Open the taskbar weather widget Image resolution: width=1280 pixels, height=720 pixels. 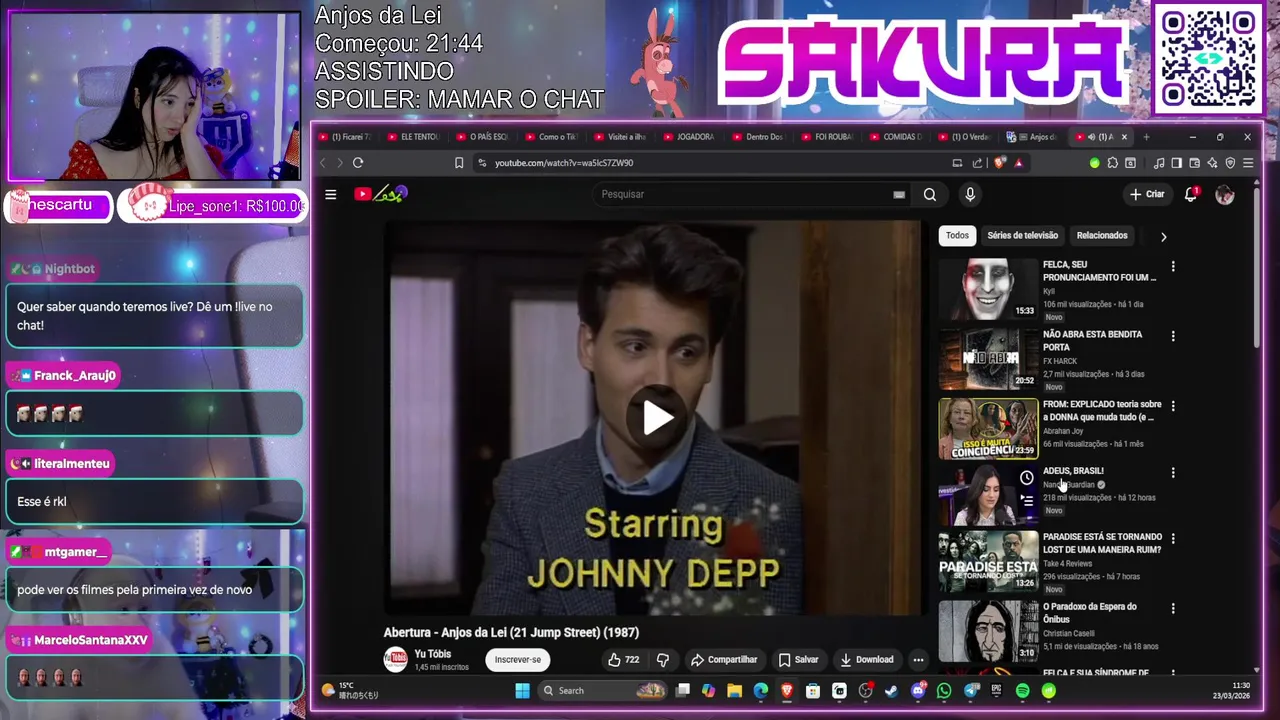(x=350, y=690)
